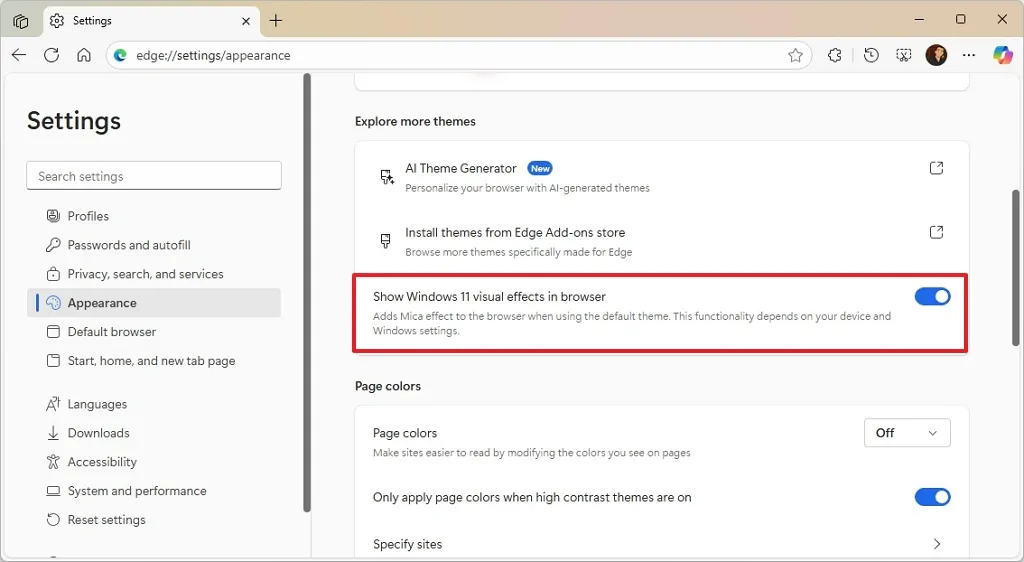Select the Appearance settings section
1024x562 pixels.
(x=154, y=303)
